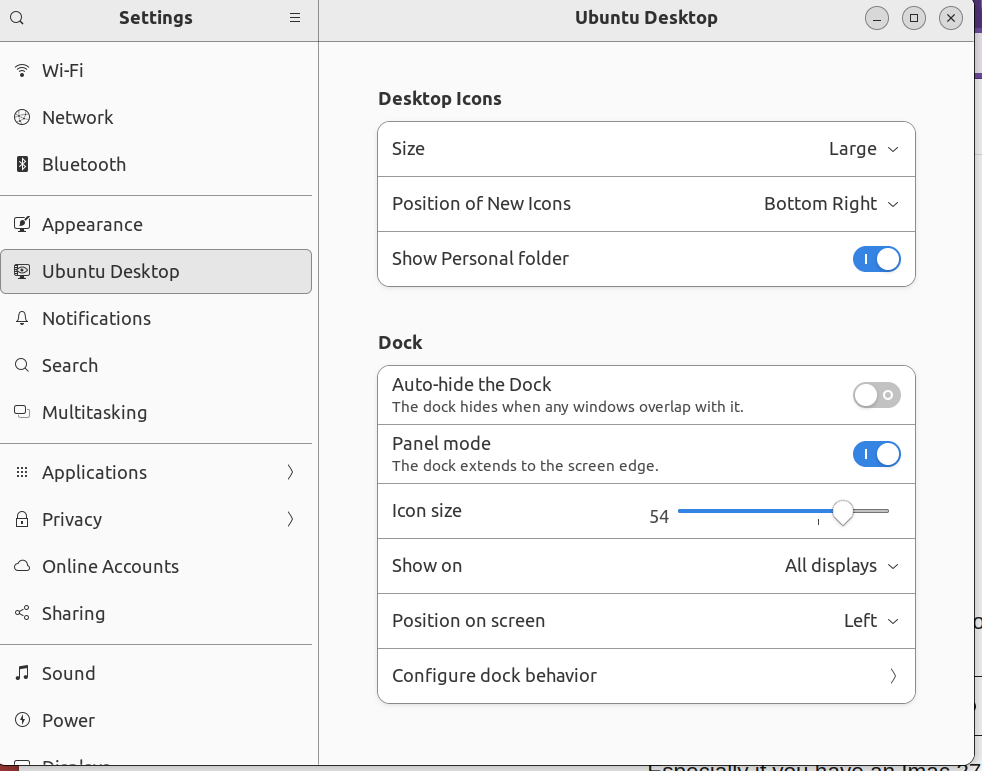
Task: Enable Auto-hide the Dock switch
Action: tap(876, 395)
